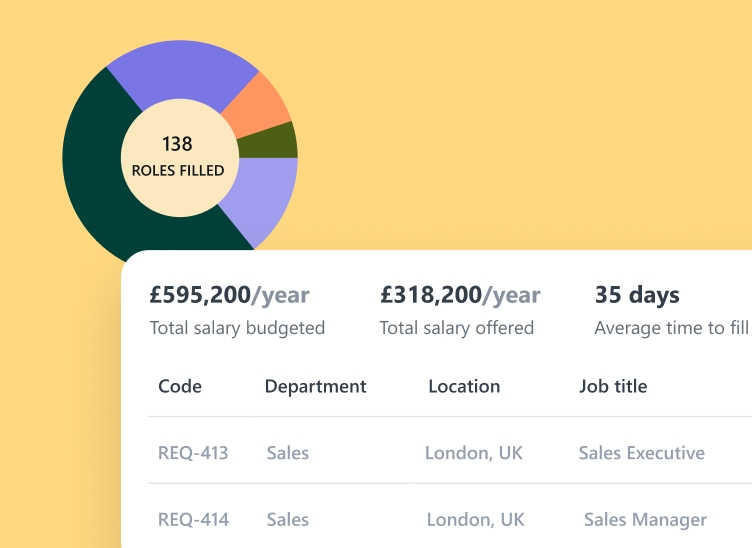Sort by the Department column header
The width and height of the screenshot is (752, 548).
[x=315, y=386]
